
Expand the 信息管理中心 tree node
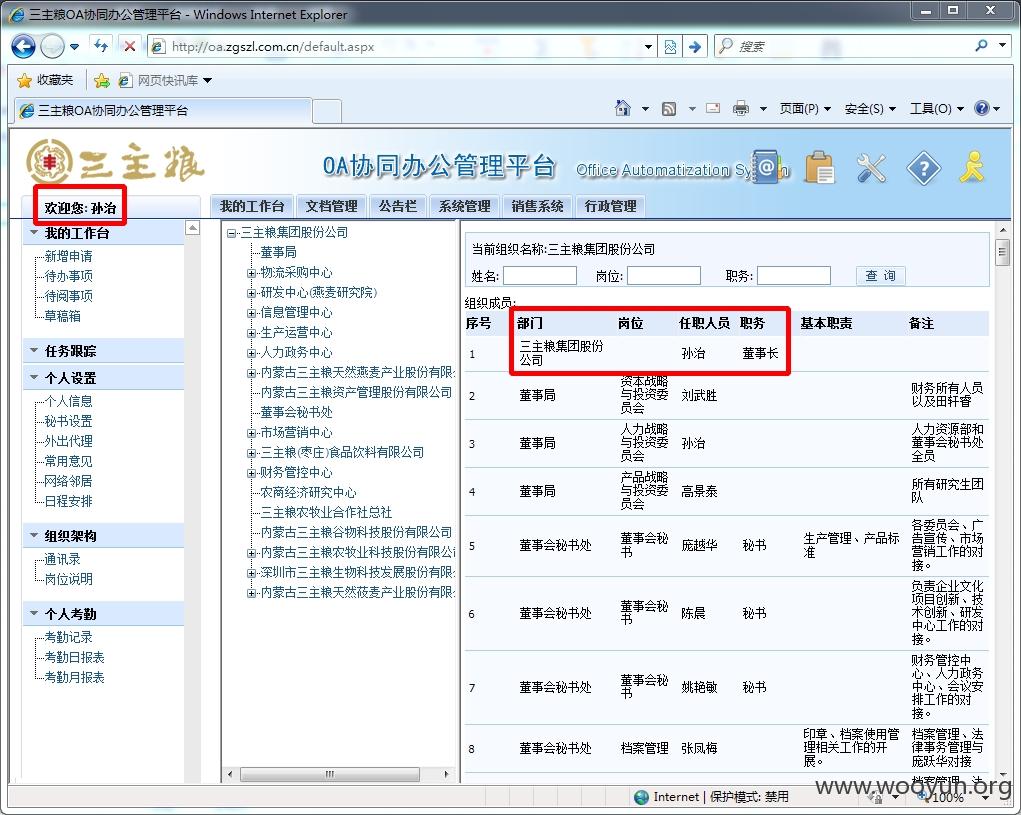coord(251,313)
